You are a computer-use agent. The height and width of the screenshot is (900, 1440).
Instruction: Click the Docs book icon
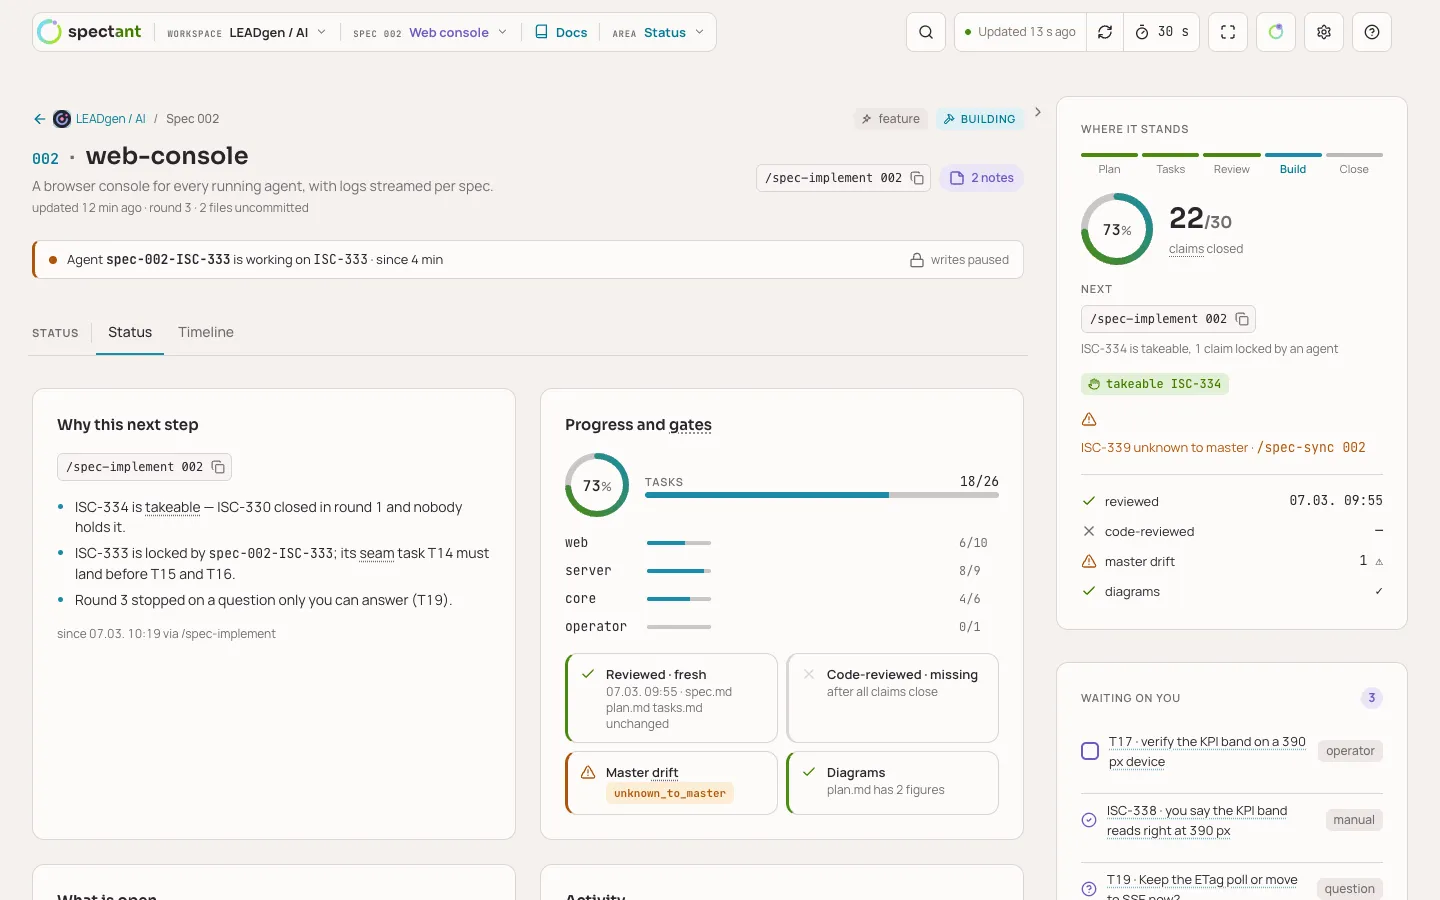541,32
